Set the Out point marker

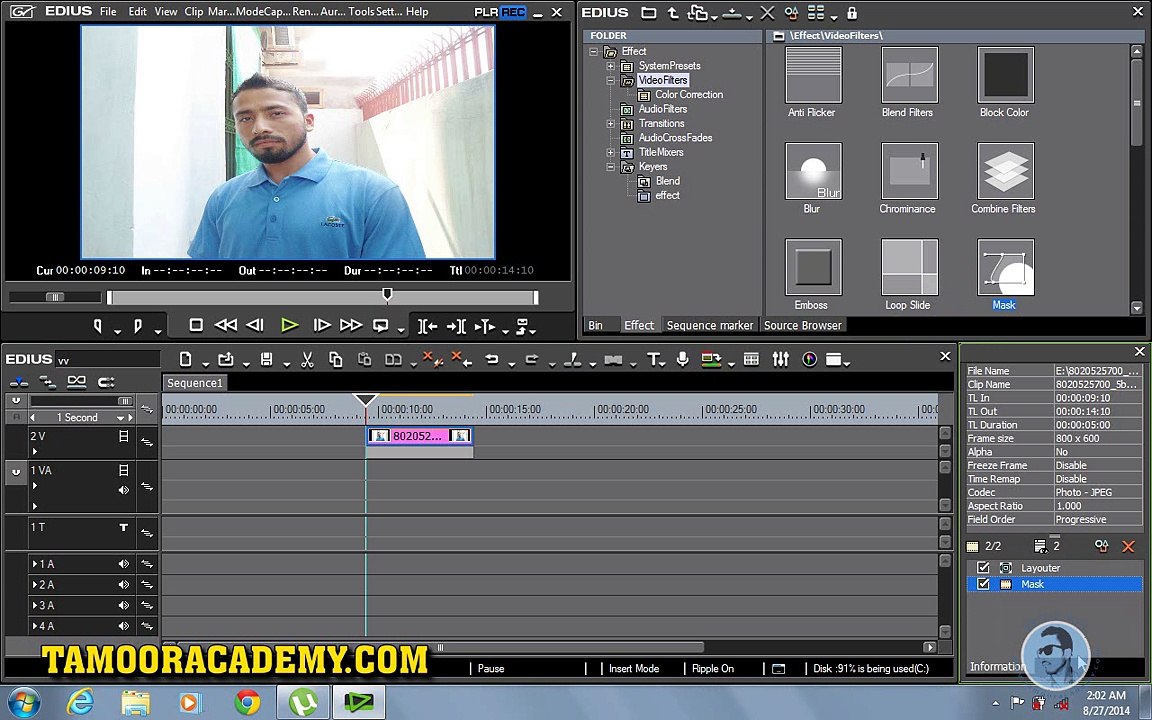(x=137, y=326)
